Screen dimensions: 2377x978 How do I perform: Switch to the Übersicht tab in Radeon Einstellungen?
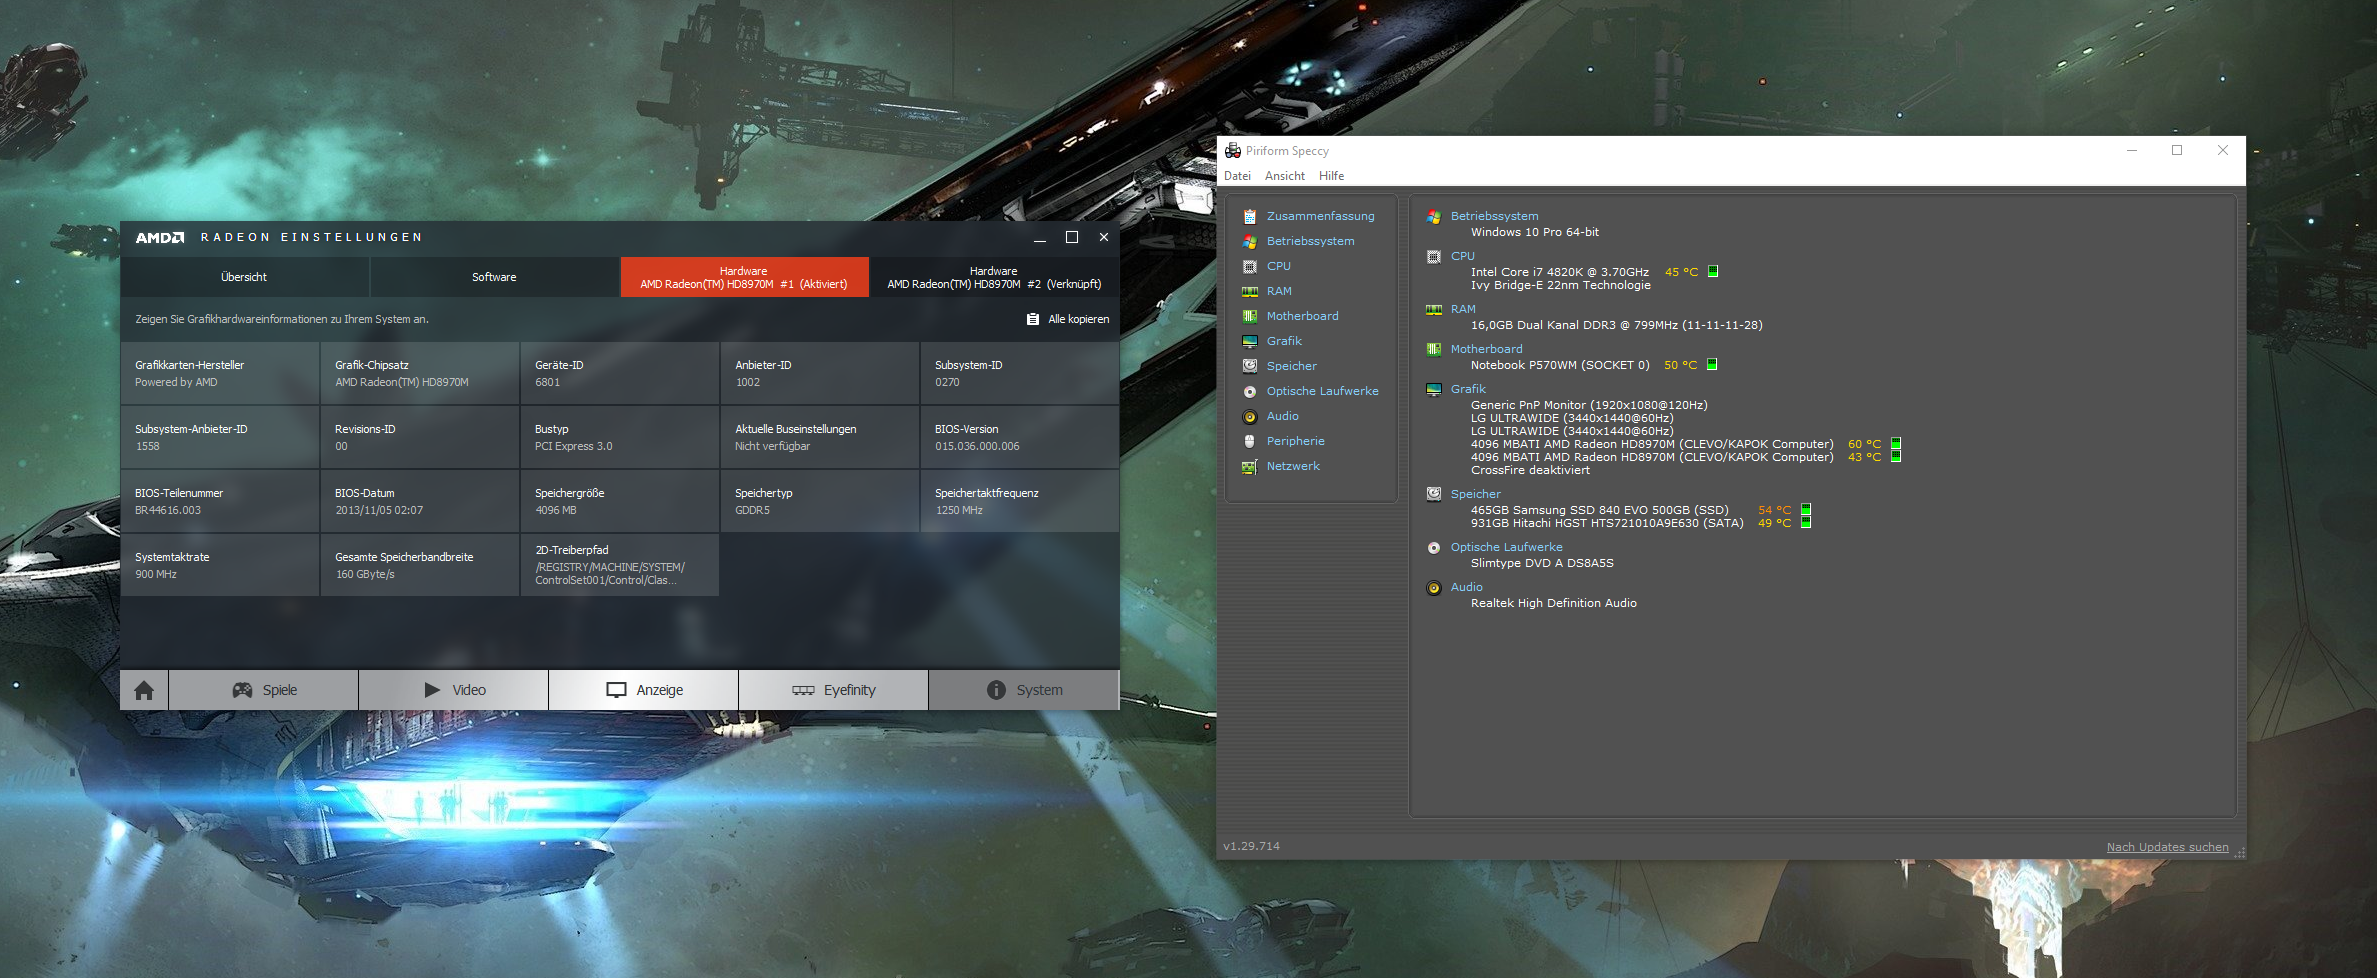click(x=244, y=277)
